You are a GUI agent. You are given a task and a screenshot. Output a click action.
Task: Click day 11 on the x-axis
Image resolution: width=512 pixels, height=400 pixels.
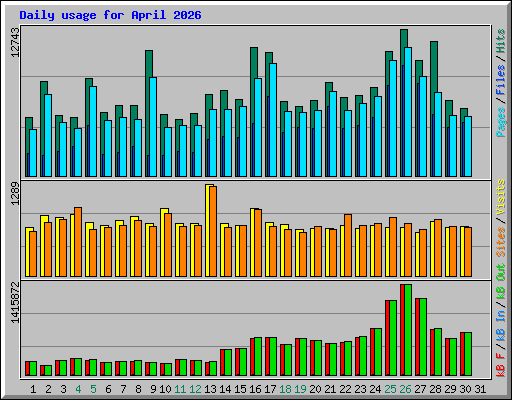(x=180, y=389)
